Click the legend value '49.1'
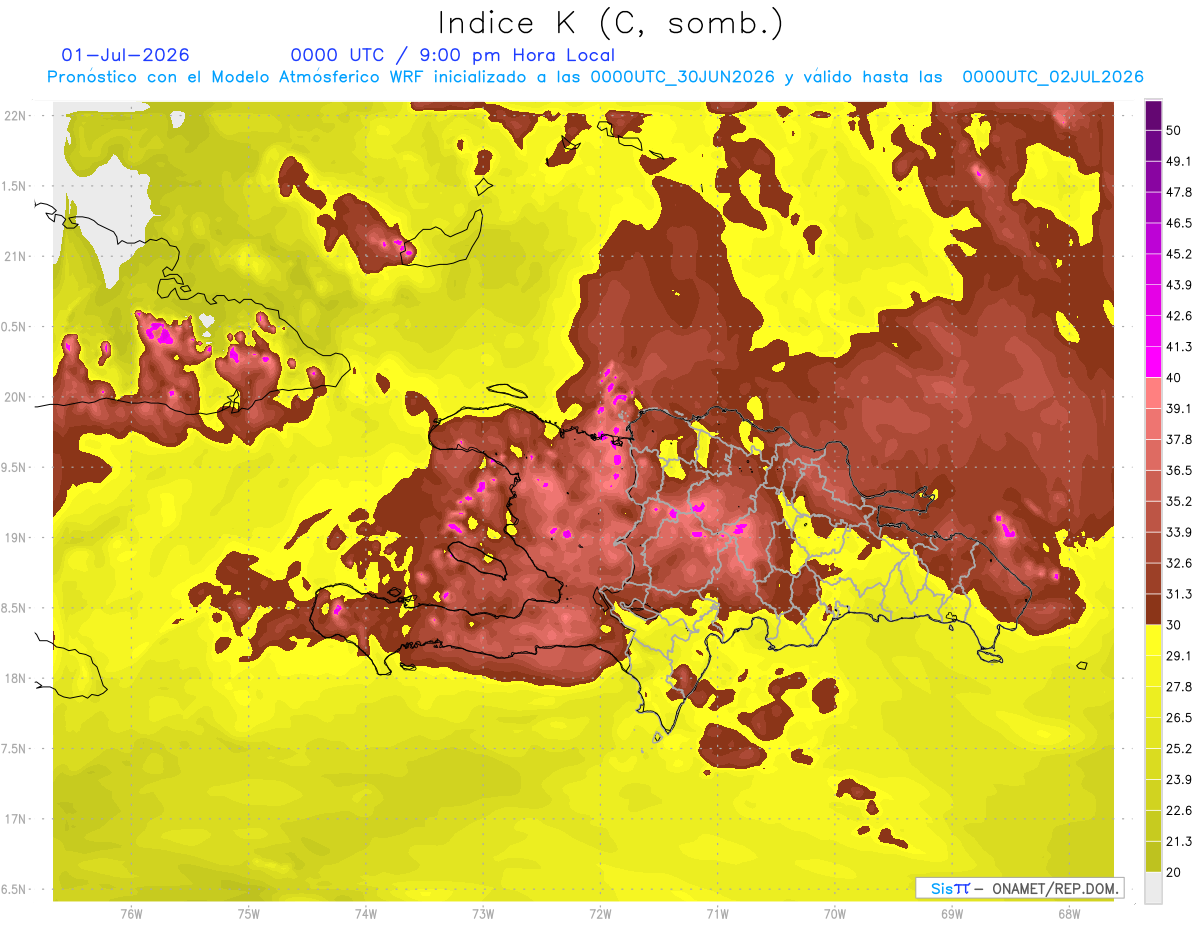This screenshot has height=927, width=1200. (1179, 161)
